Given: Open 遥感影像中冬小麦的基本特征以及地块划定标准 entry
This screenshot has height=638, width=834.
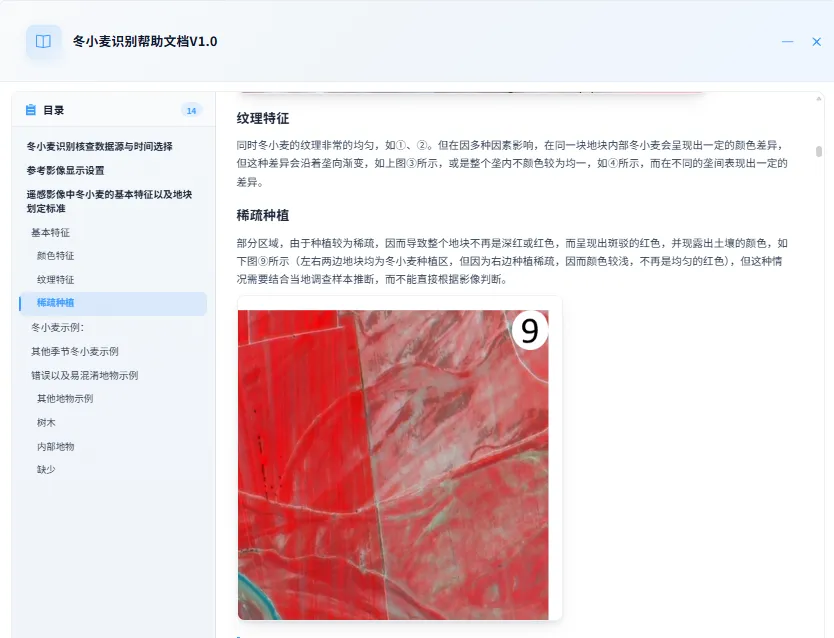Looking at the screenshot, I should click(109, 202).
